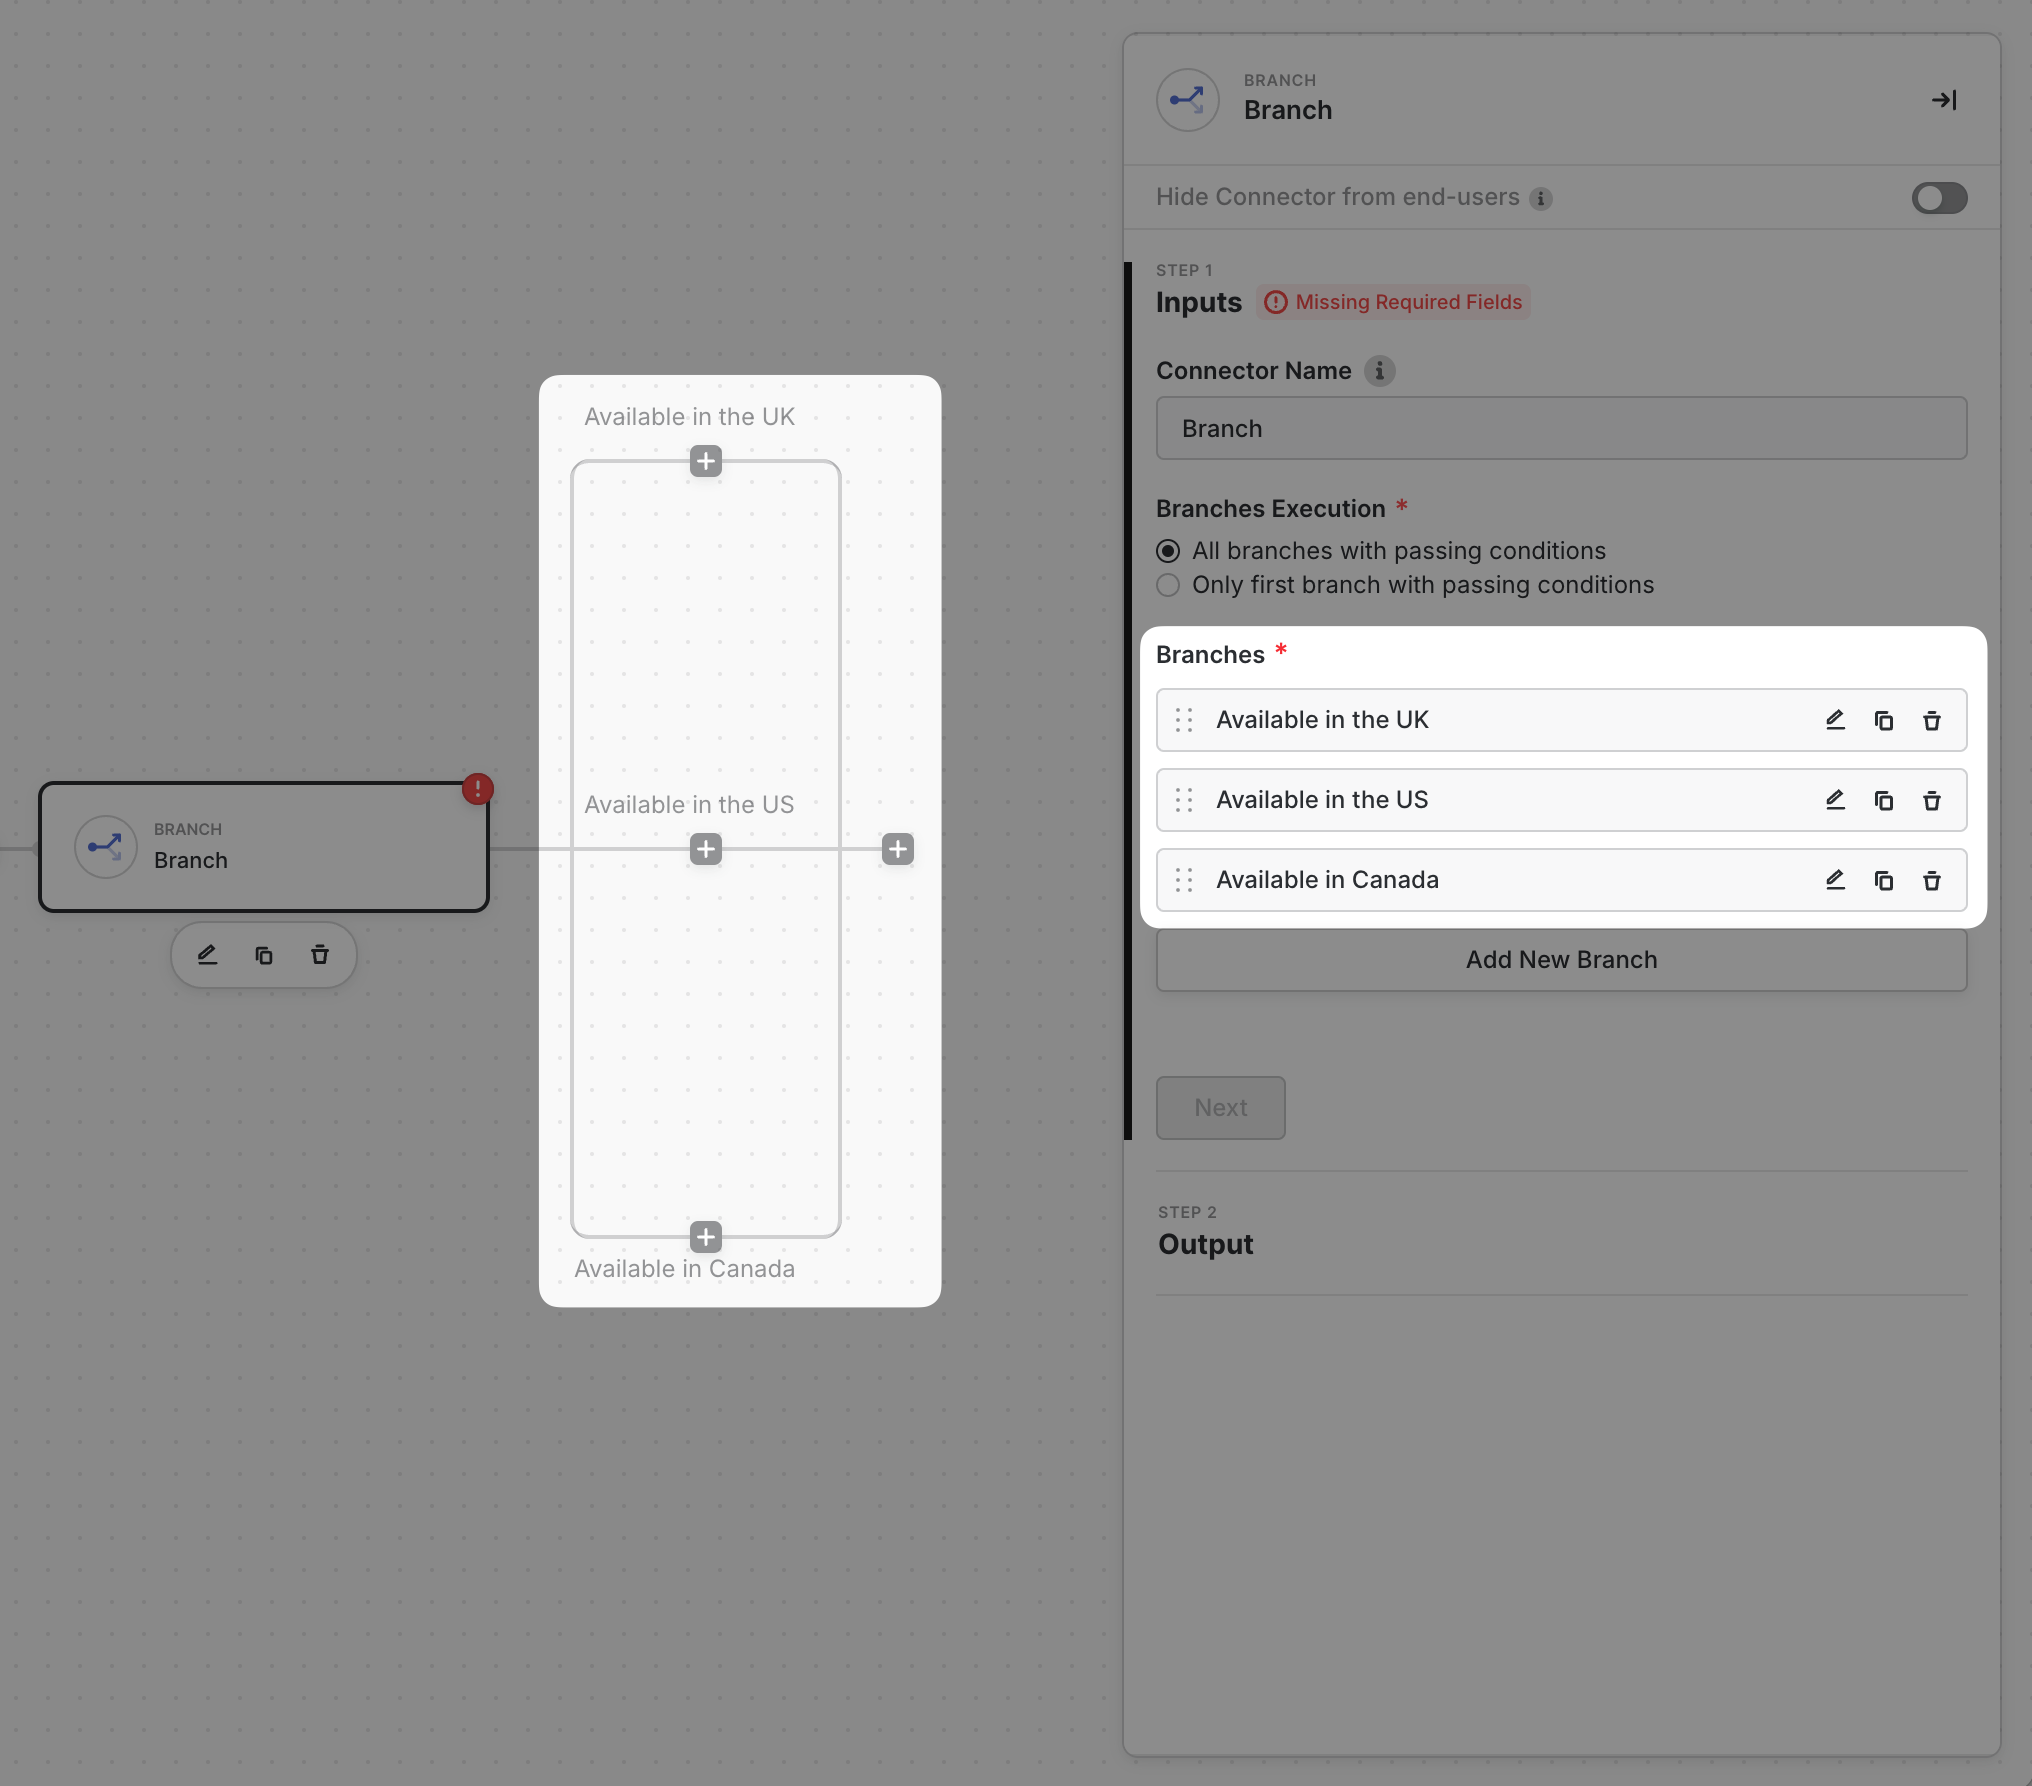Delete the Available in Canada branch
This screenshot has height=1786, width=2032.
[1931, 880]
